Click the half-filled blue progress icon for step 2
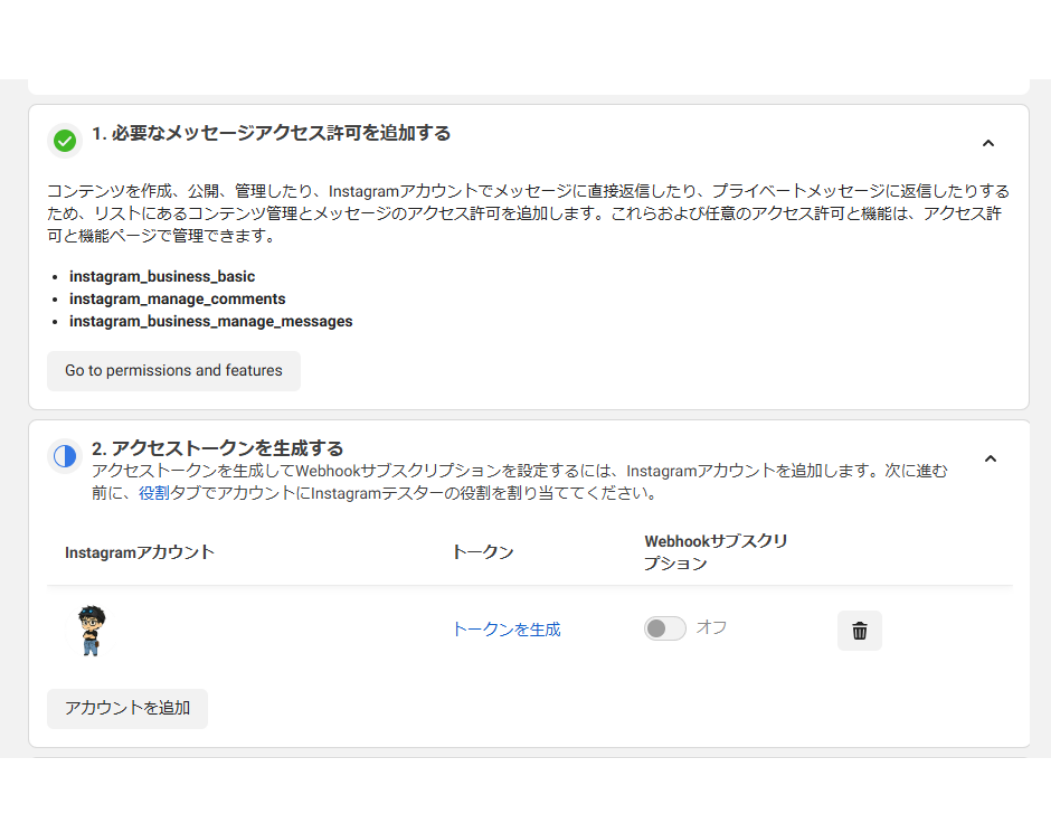Viewport: 1051px width, 837px height. [x=65, y=457]
